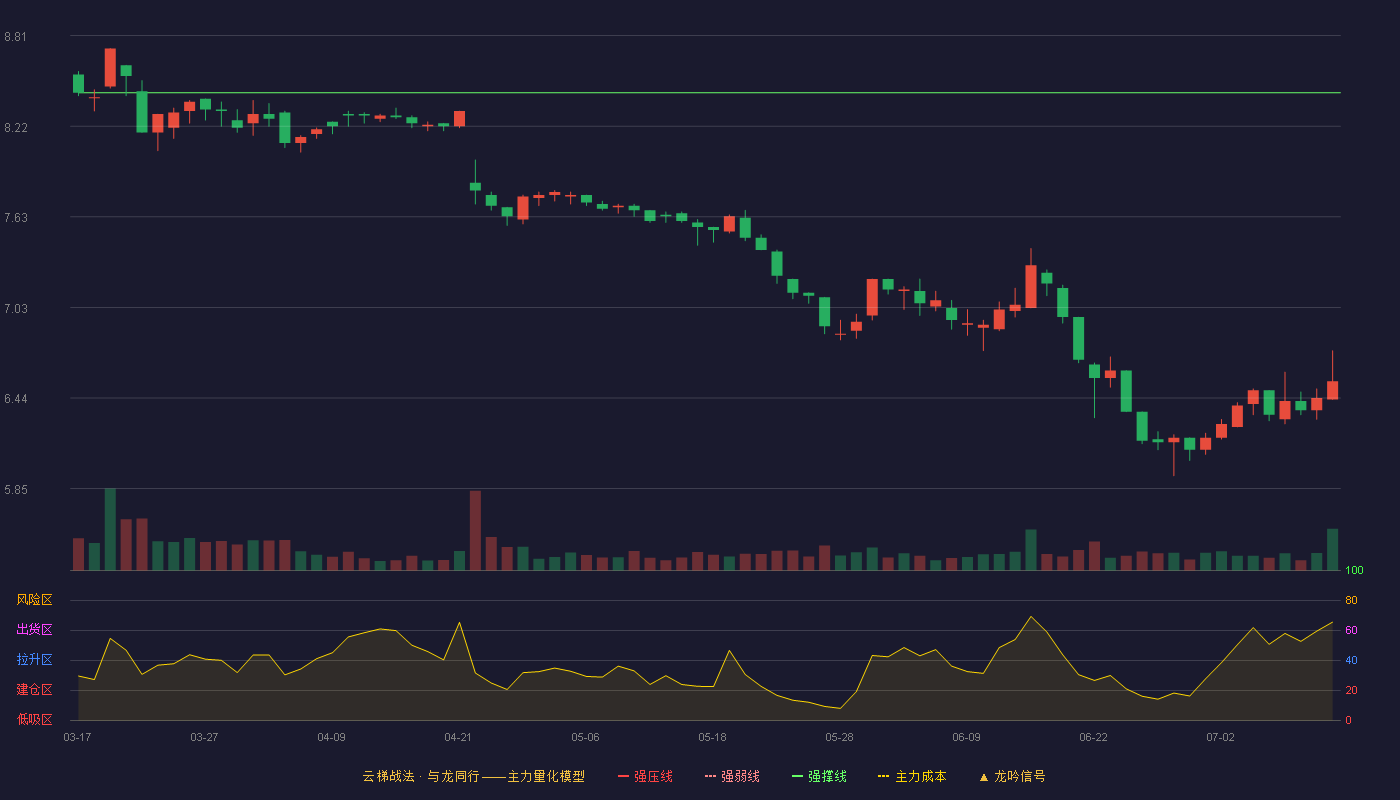Click the green 100 indicator scale value
Viewport: 1400px width, 800px height.
coord(1354,571)
